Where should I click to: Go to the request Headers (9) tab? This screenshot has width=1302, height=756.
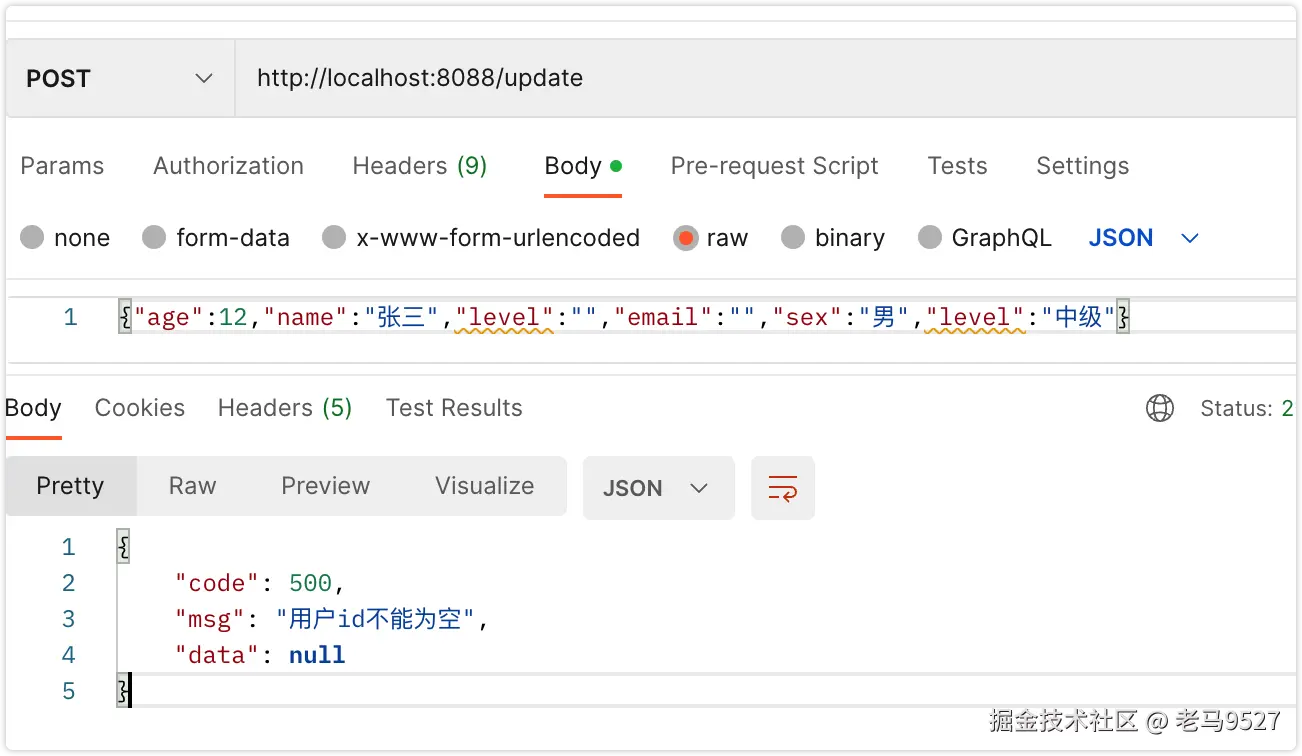point(419,166)
